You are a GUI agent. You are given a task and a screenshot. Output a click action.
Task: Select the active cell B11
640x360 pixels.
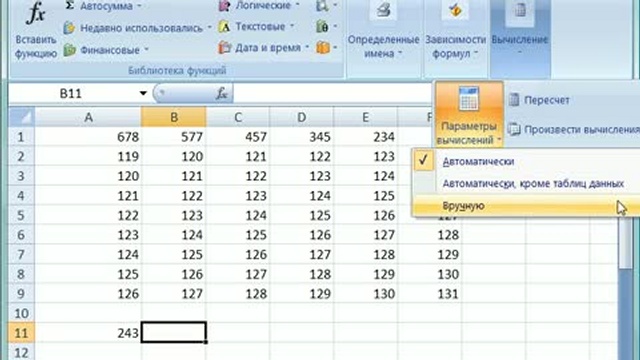point(174,333)
